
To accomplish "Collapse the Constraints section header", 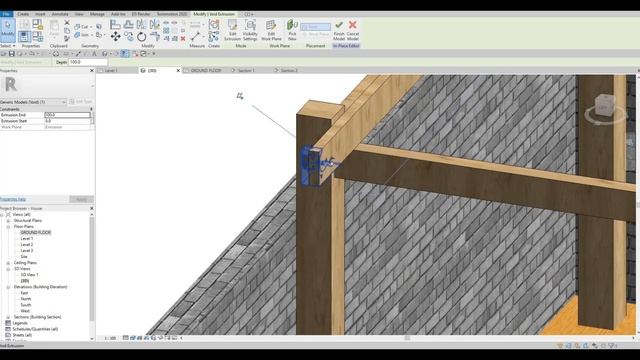I will pyautogui.click(x=46, y=109).
